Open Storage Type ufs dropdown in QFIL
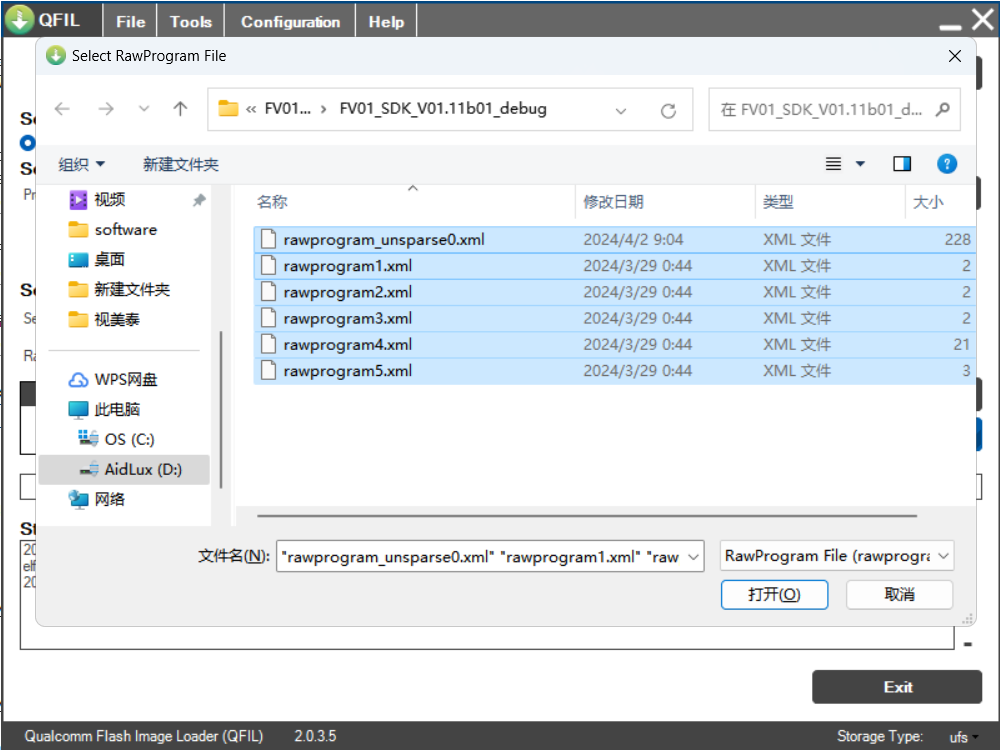 (963, 737)
